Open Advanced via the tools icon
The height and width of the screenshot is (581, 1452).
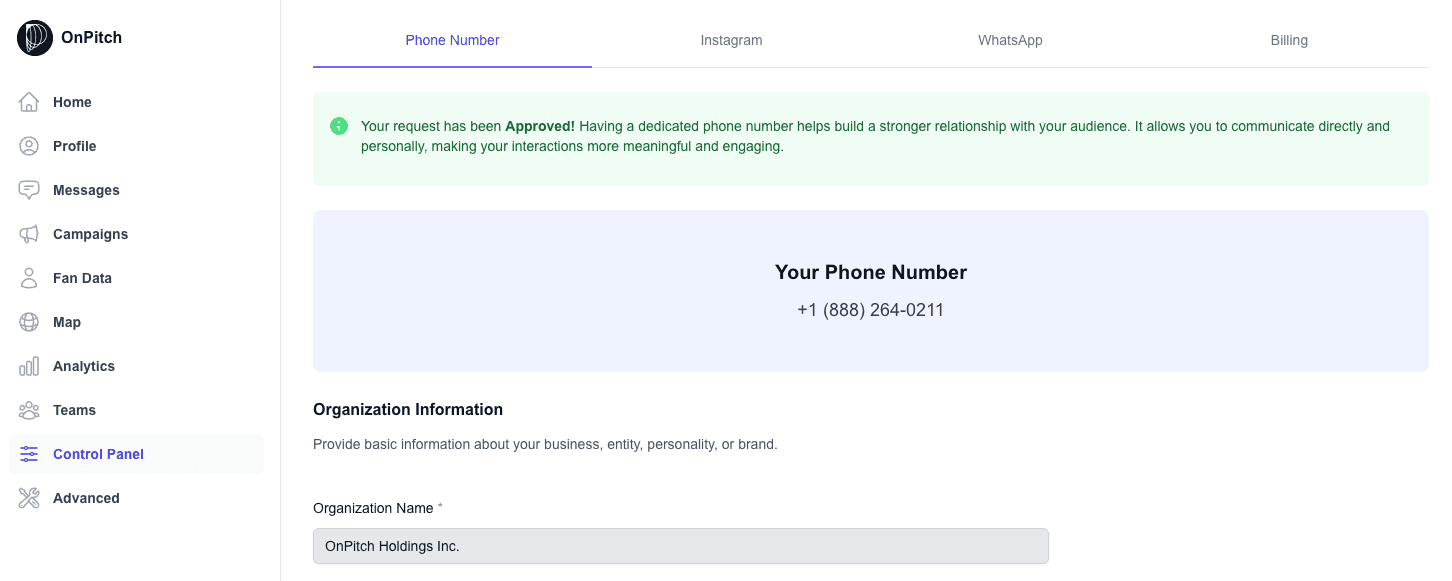(29, 498)
